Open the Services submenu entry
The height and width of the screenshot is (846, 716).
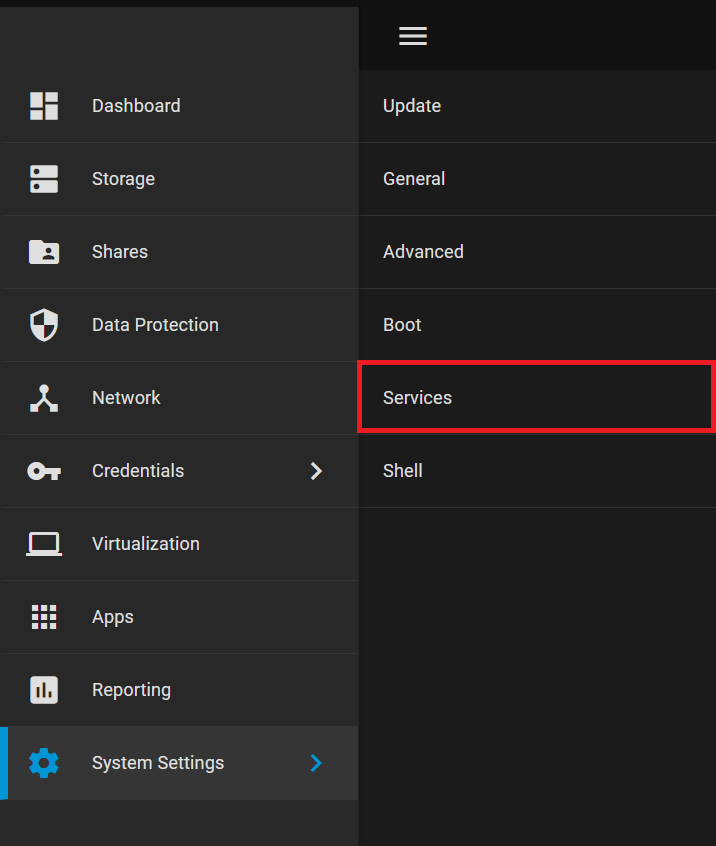536,398
